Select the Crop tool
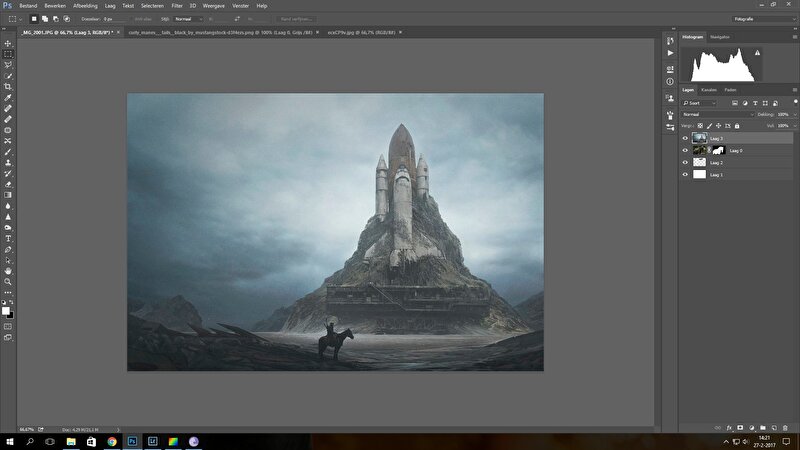The width and height of the screenshot is (800, 450). 8,87
